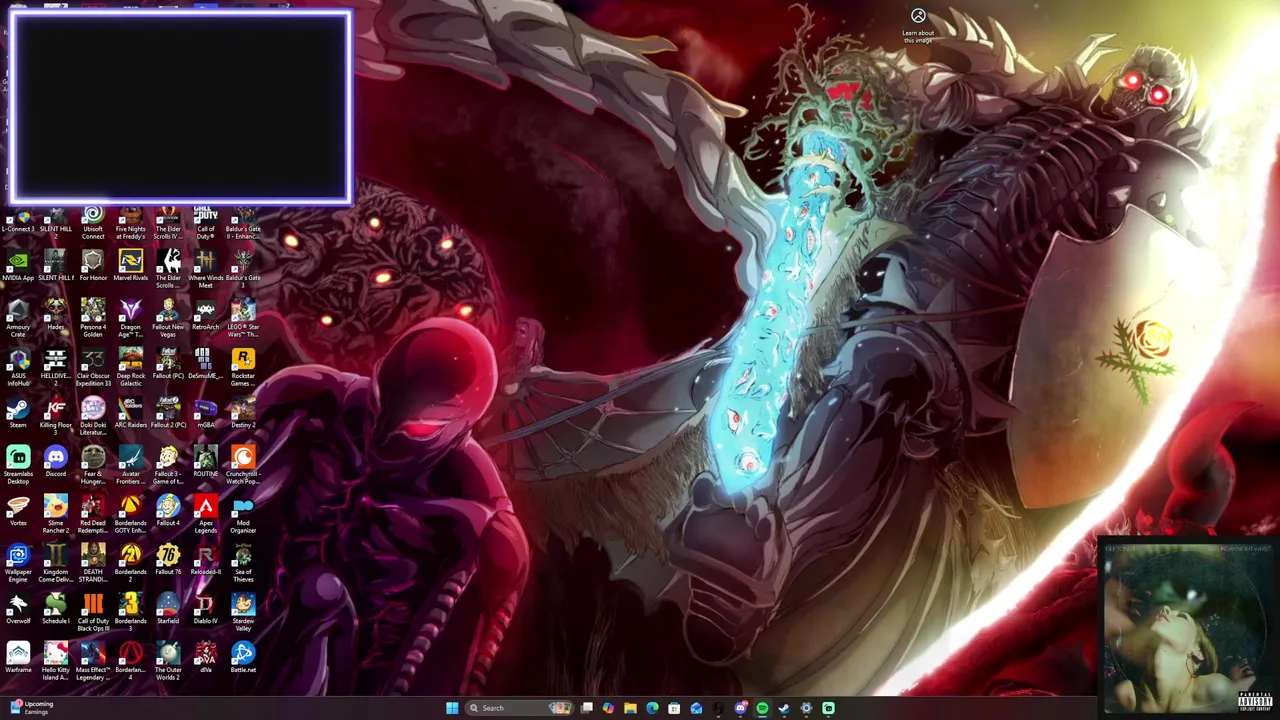Open the Overwolf desktop shortcut
This screenshot has height=720, width=1280.
pyautogui.click(x=18, y=609)
